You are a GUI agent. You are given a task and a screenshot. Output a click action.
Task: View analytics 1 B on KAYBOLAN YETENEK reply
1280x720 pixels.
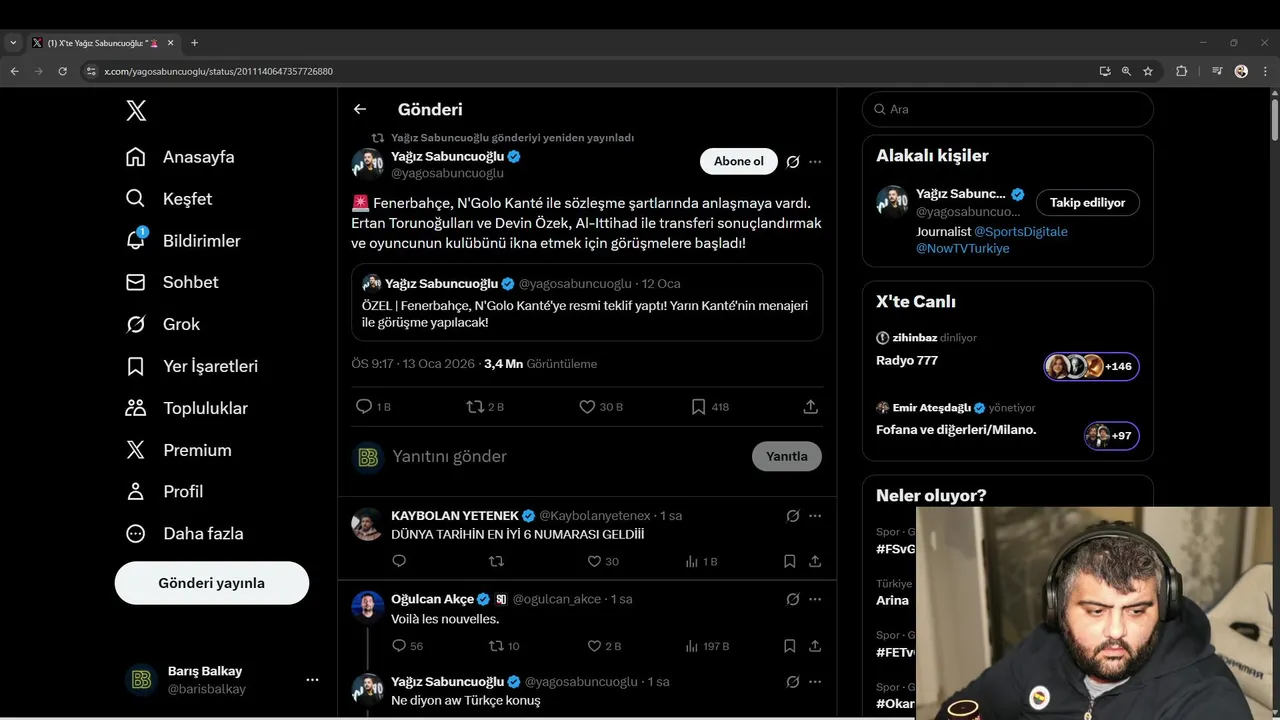click(x=701, y=562)
